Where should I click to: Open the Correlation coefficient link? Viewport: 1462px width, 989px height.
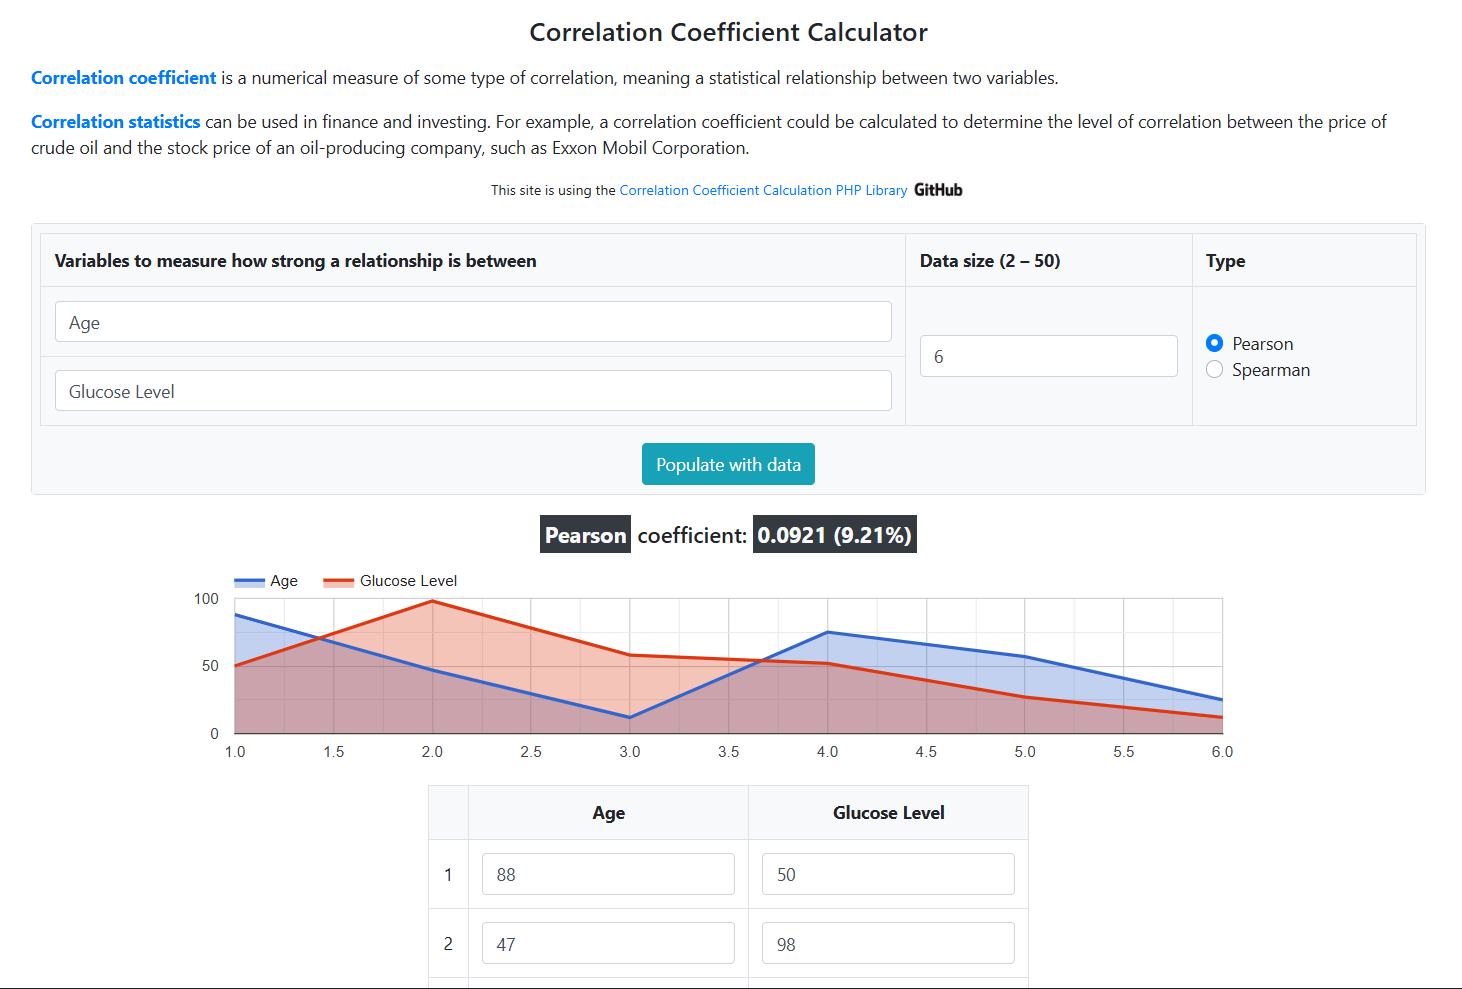coord(123,77)
